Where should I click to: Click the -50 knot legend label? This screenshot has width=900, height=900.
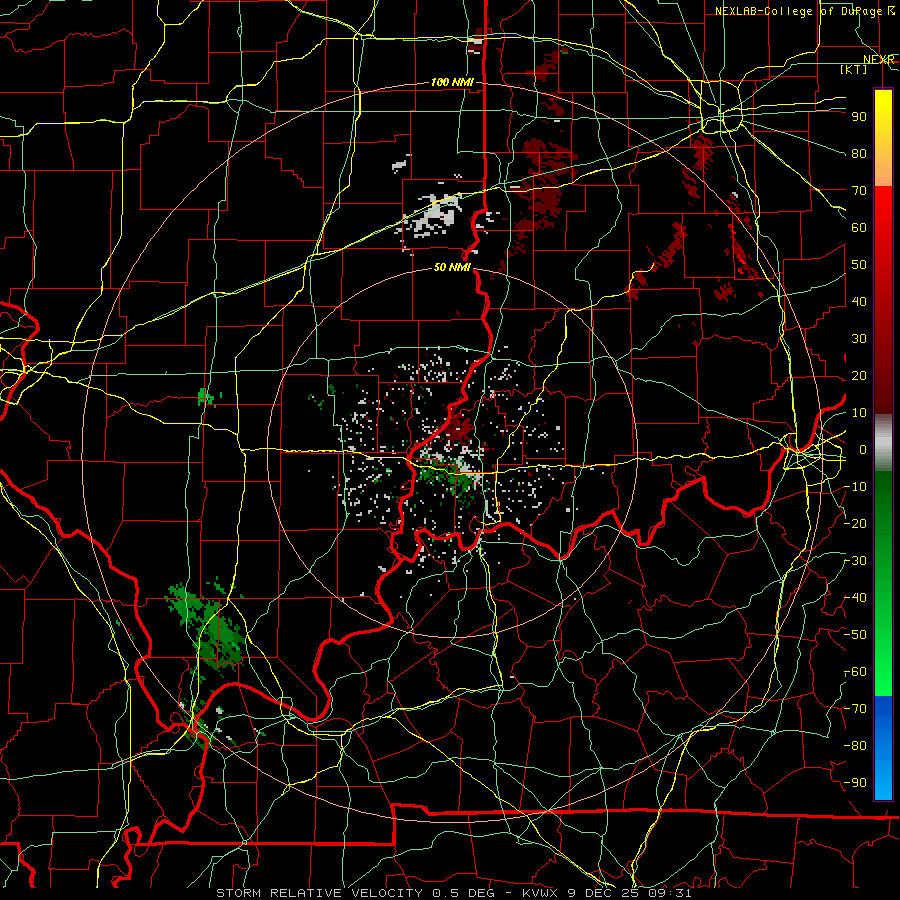(x=856, y=635)
